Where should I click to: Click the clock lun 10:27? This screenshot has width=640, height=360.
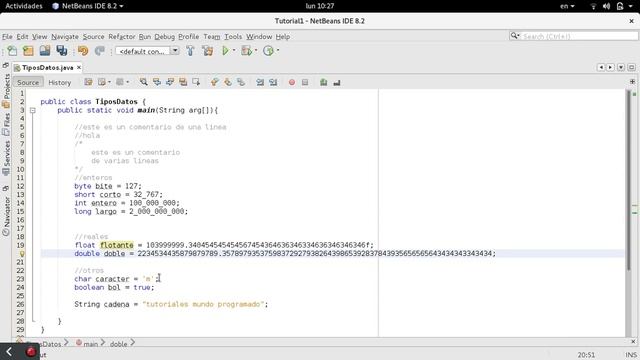[320, 6]
